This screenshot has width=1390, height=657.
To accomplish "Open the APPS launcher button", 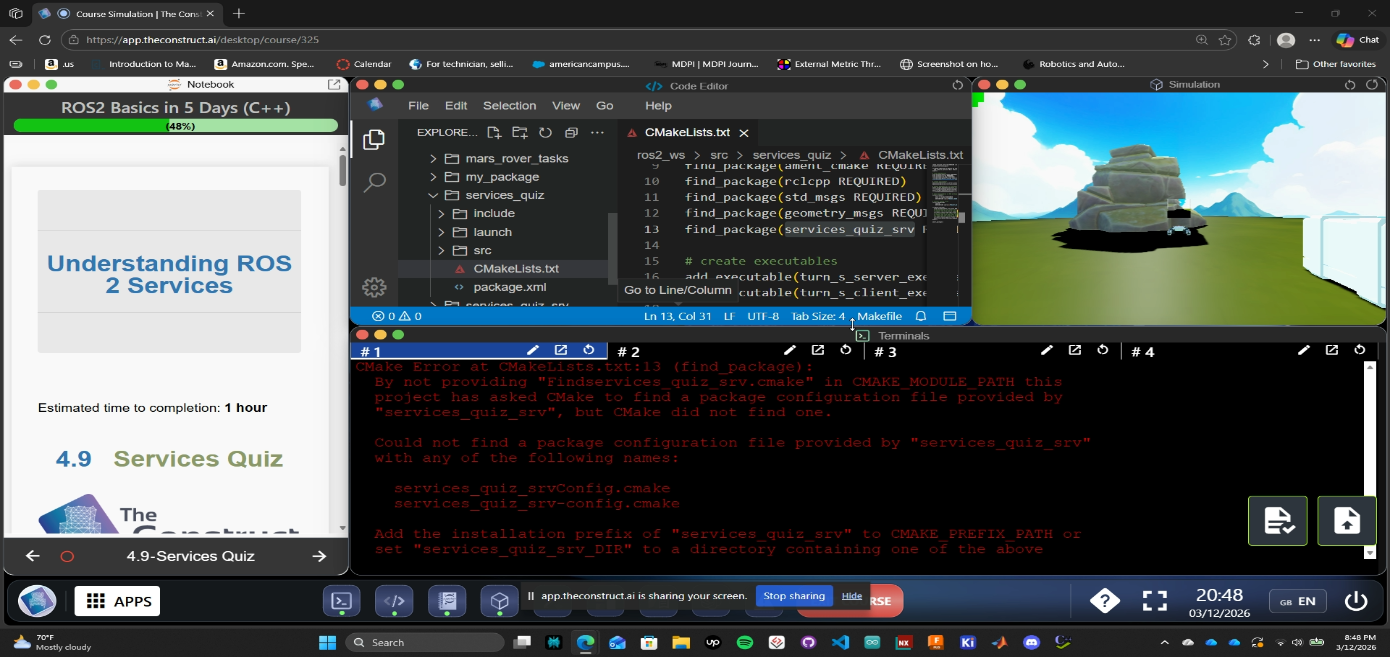I will click(117, 601).
